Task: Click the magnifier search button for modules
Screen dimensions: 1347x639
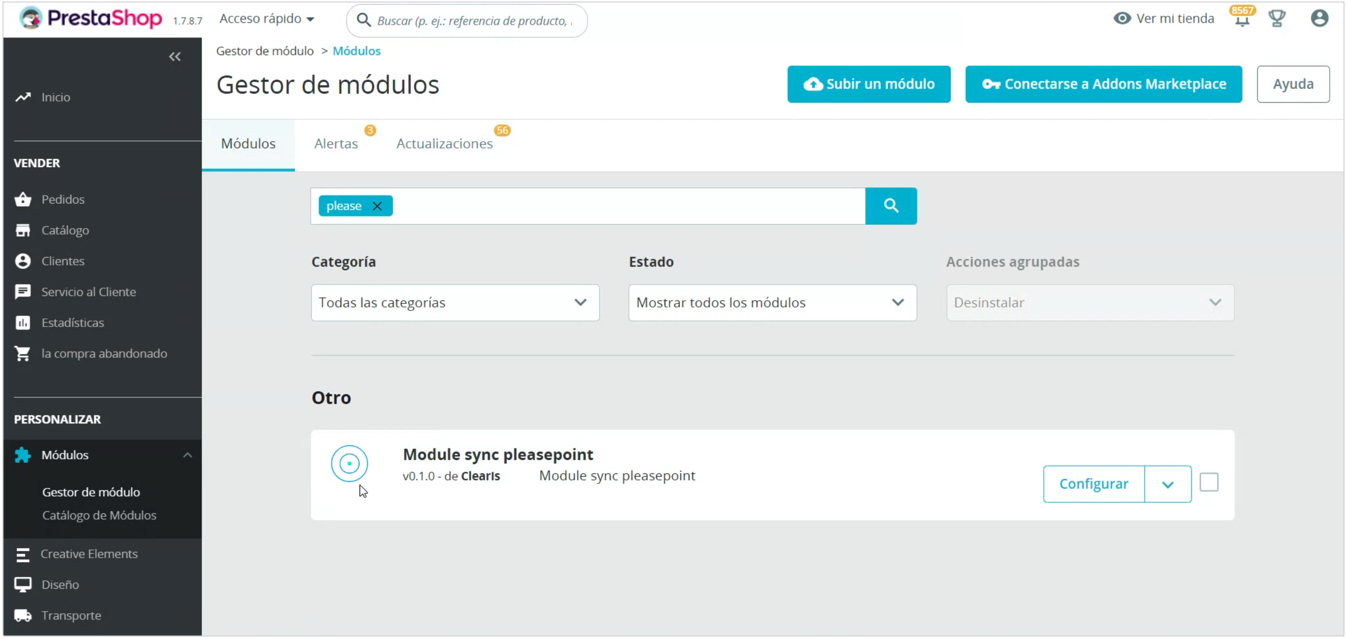Action: 890,206
